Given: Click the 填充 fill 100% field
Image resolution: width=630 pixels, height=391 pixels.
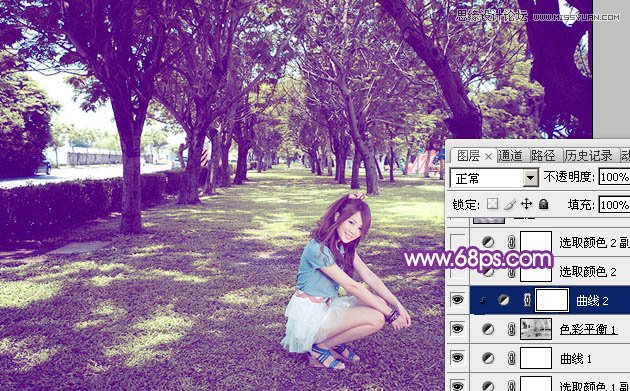Looking at the screenshot, I should [x=615, y=205].
